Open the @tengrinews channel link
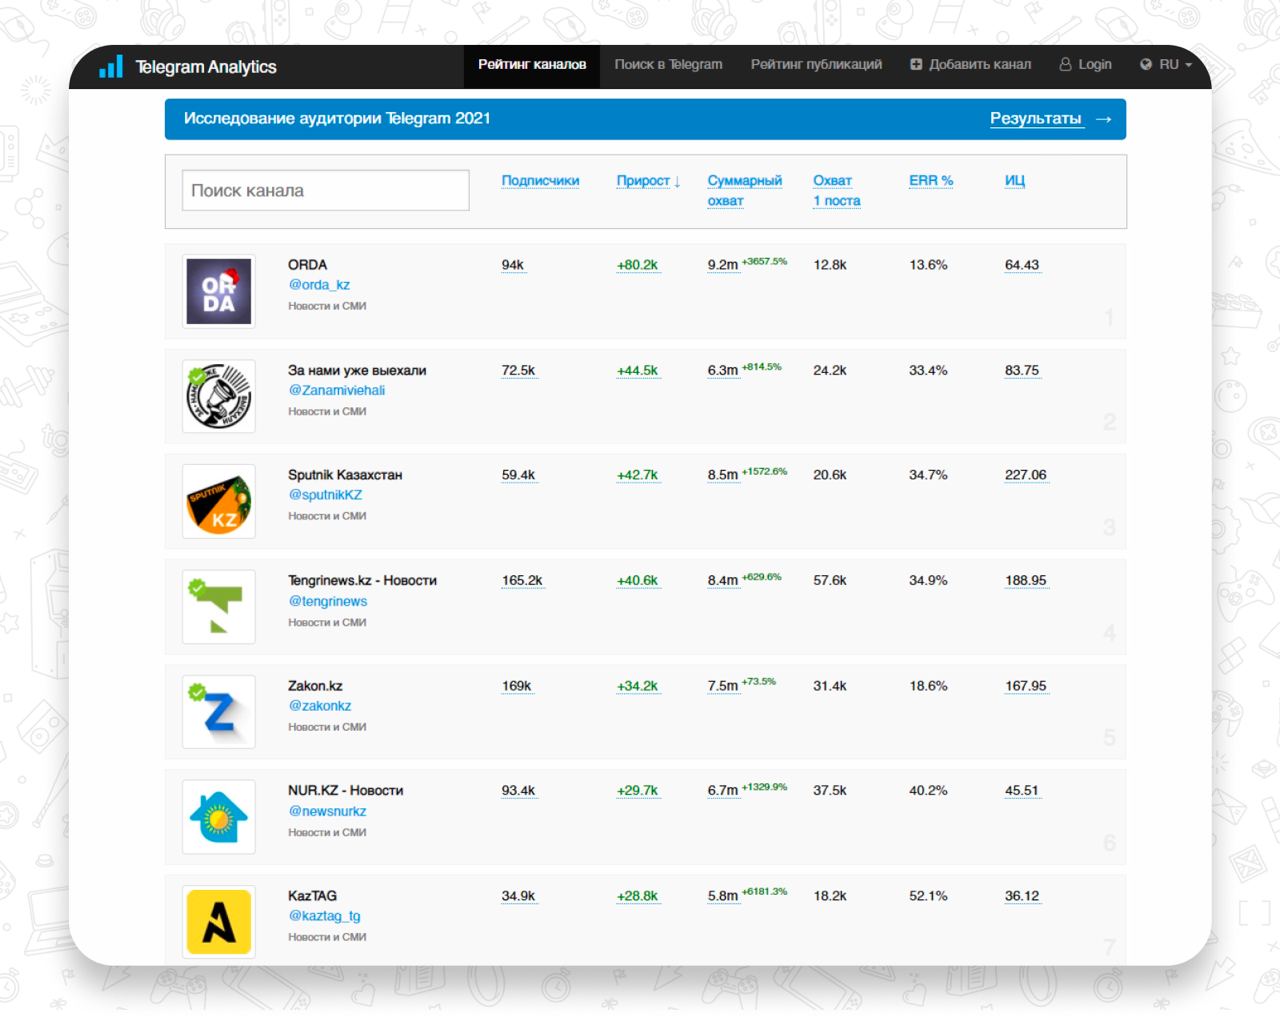This screenshot has height=1022, width=1280. tap(328, 601)
